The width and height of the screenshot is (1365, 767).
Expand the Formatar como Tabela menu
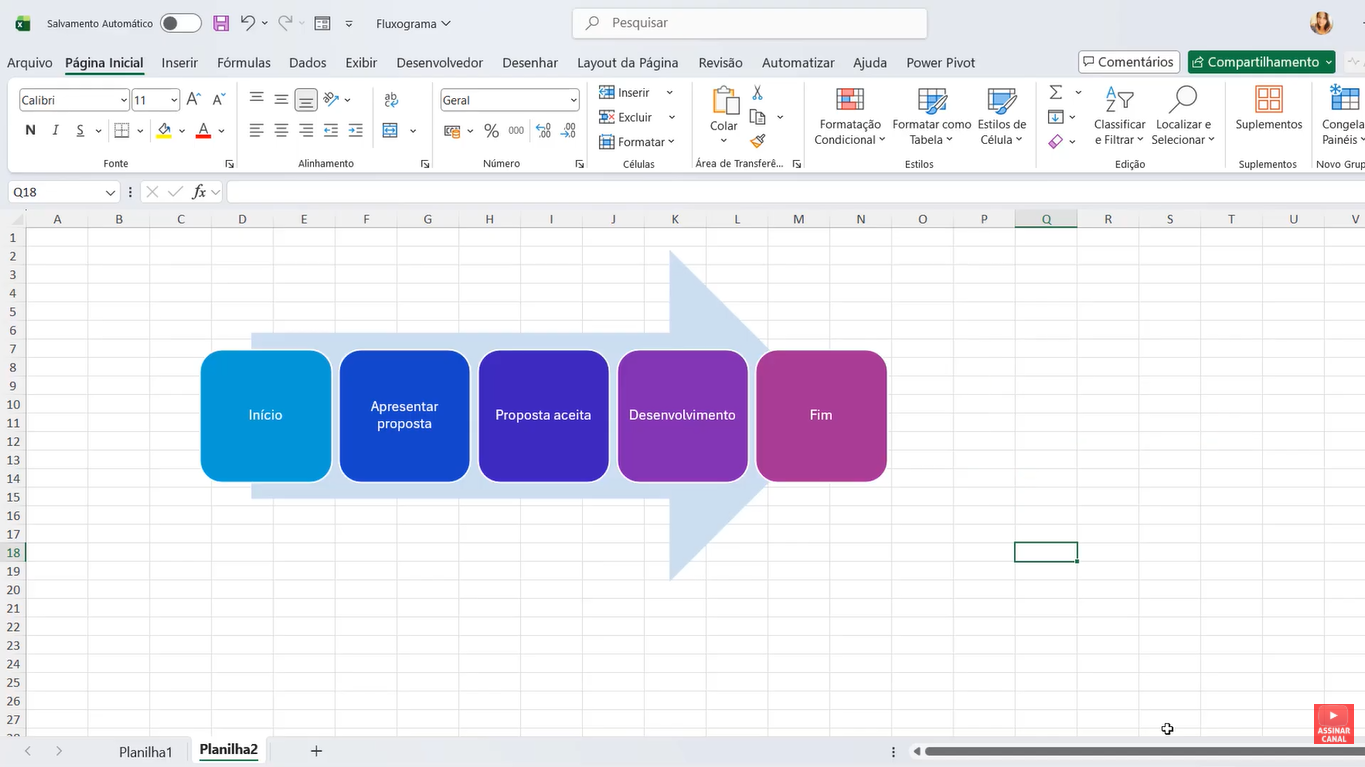coord(932,116)
